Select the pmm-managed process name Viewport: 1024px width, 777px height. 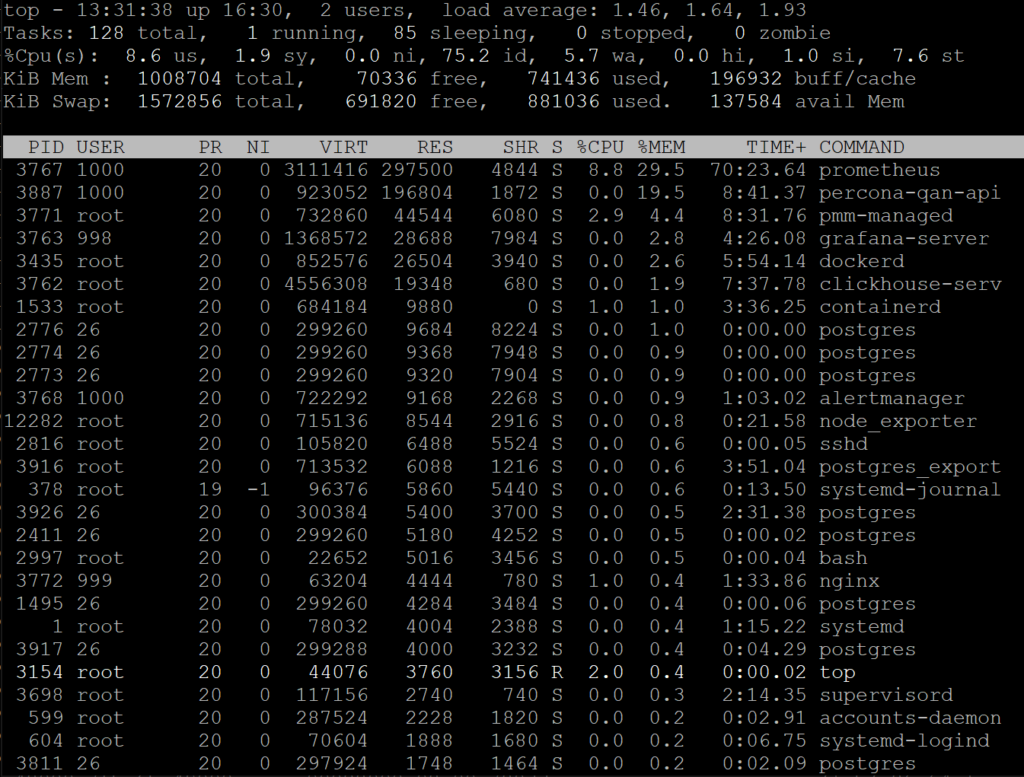coord(885,216)
